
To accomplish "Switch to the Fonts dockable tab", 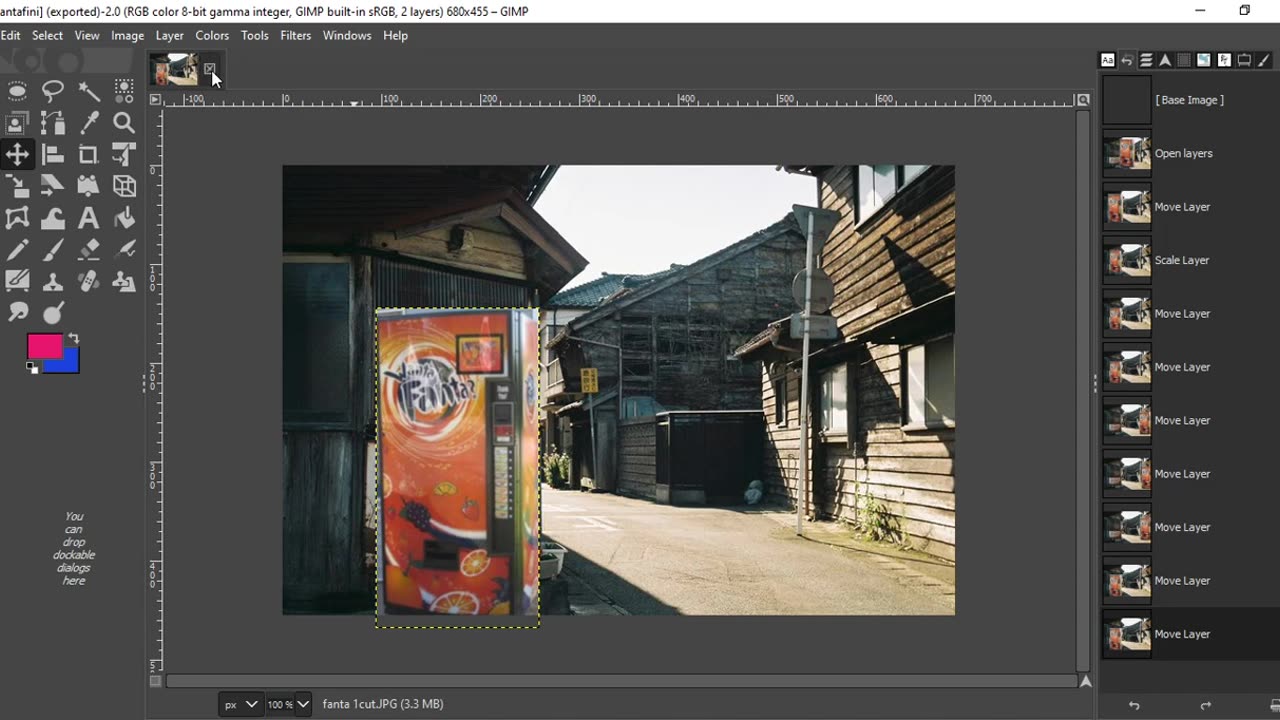I will pyautogui.click(x=1108, y=60).
